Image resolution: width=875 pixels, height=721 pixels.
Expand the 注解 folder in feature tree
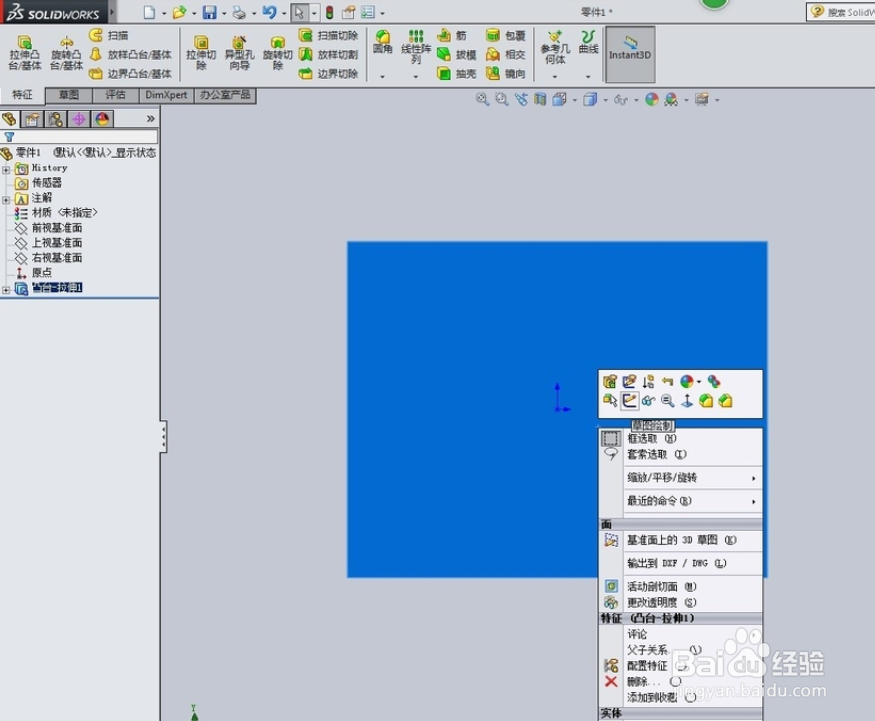pos(8,198)
